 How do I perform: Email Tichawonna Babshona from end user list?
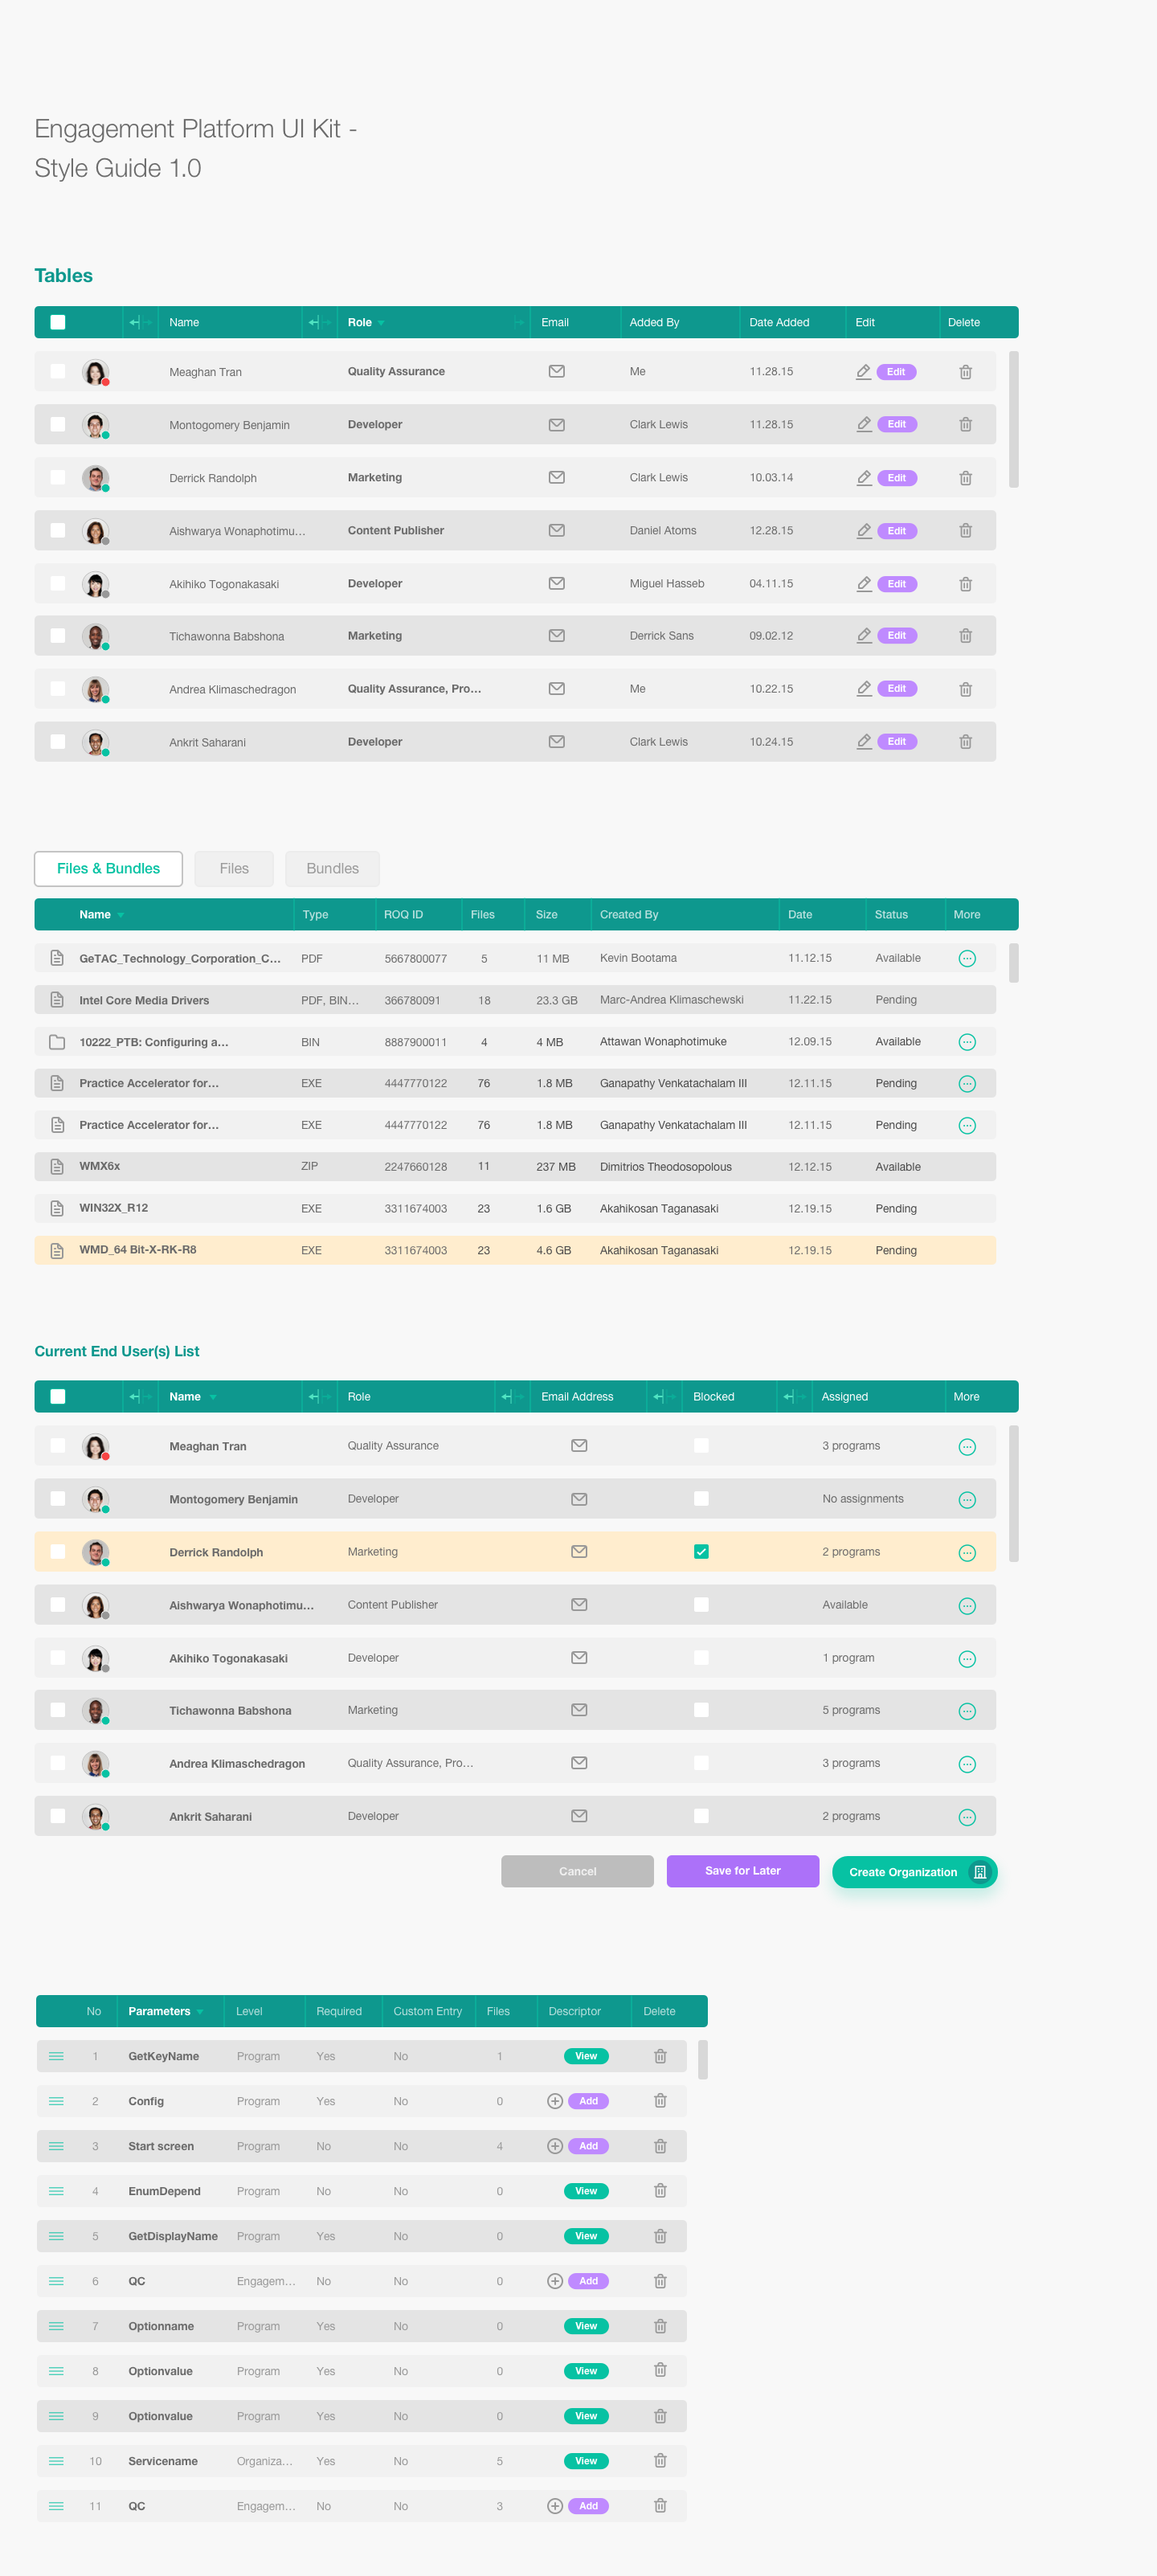[579, 1710]
